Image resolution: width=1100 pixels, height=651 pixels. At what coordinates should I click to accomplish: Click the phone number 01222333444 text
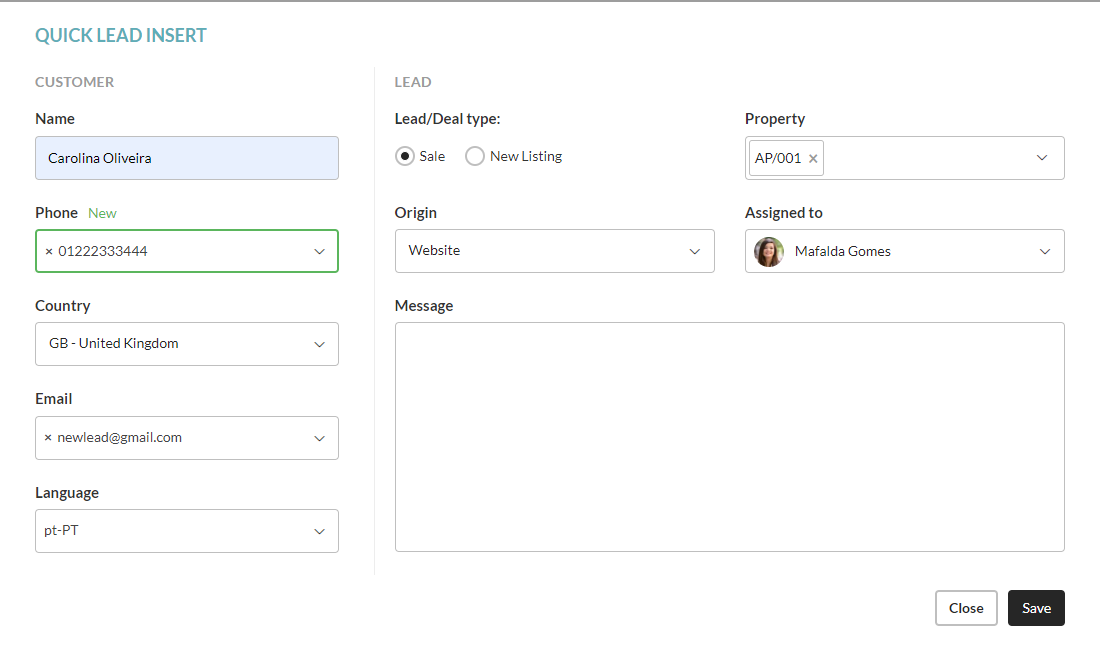tap(103, 252)
